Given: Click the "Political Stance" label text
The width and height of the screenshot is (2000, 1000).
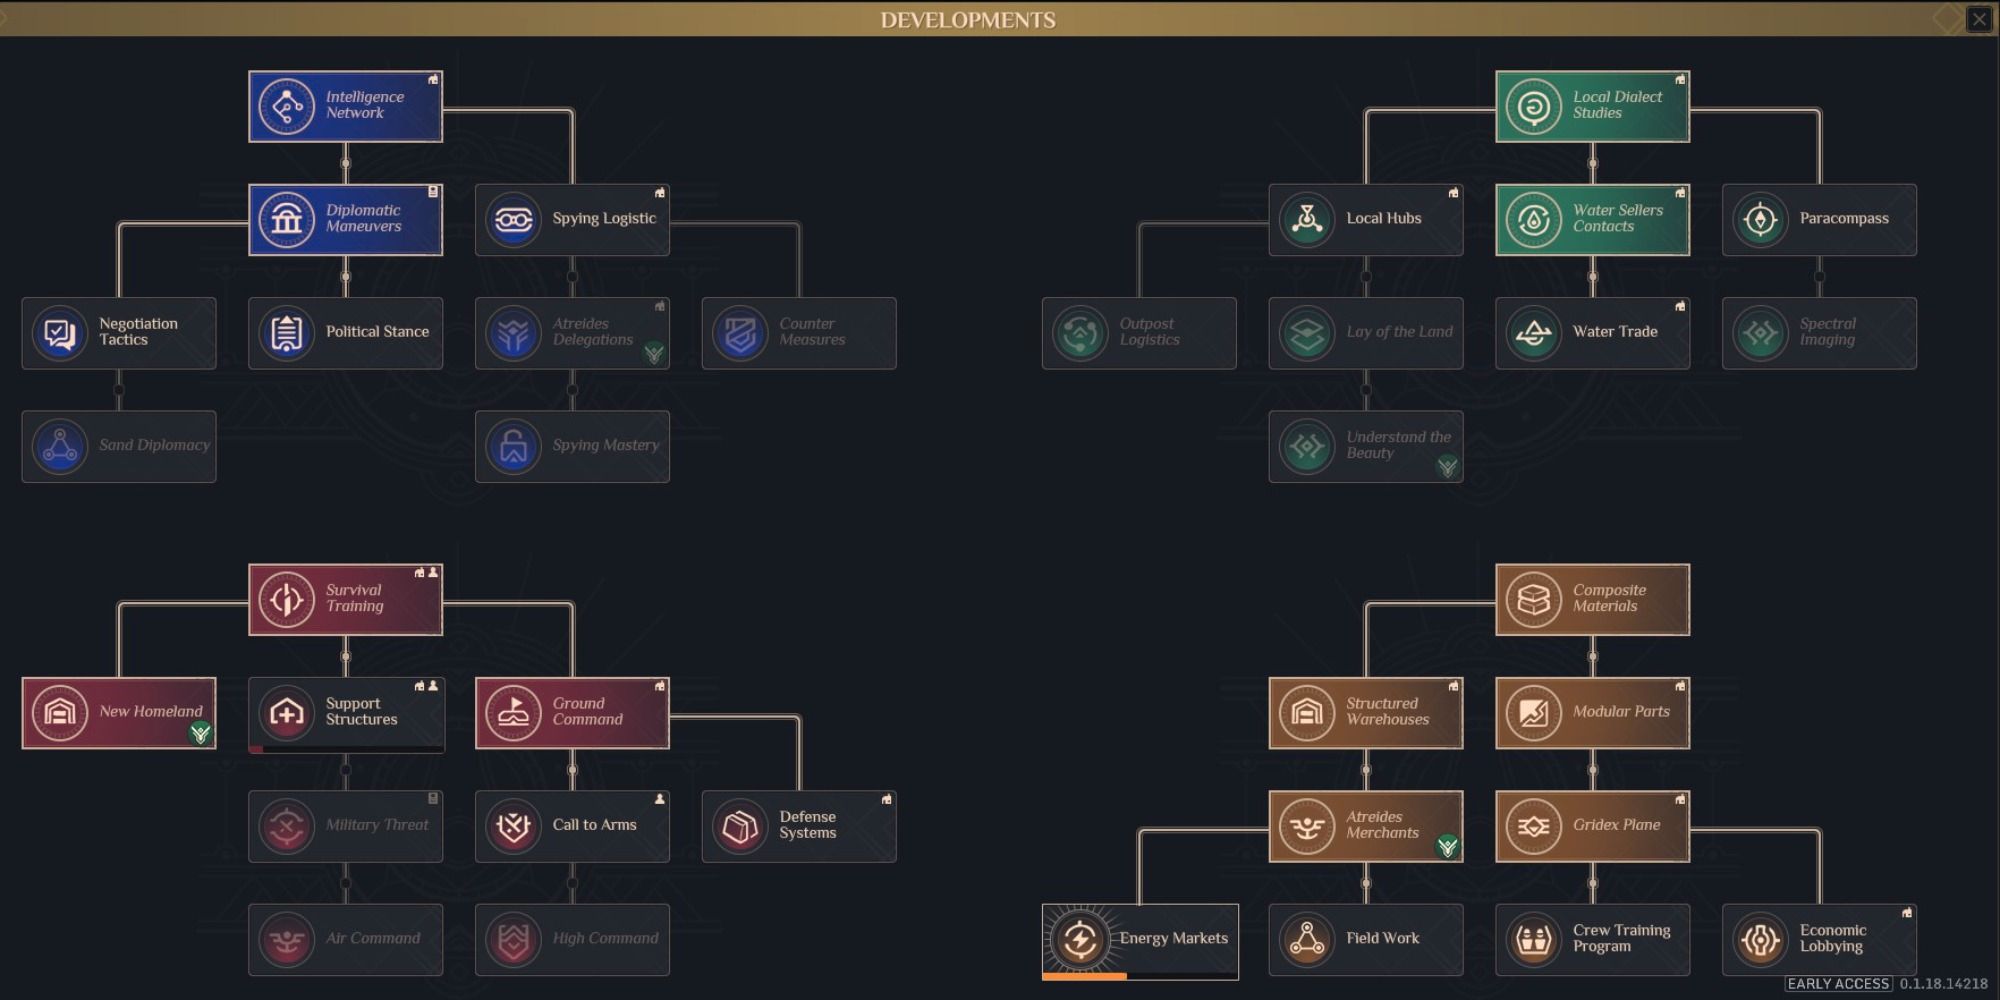Looking at the screenshot, I should point(377,332).
